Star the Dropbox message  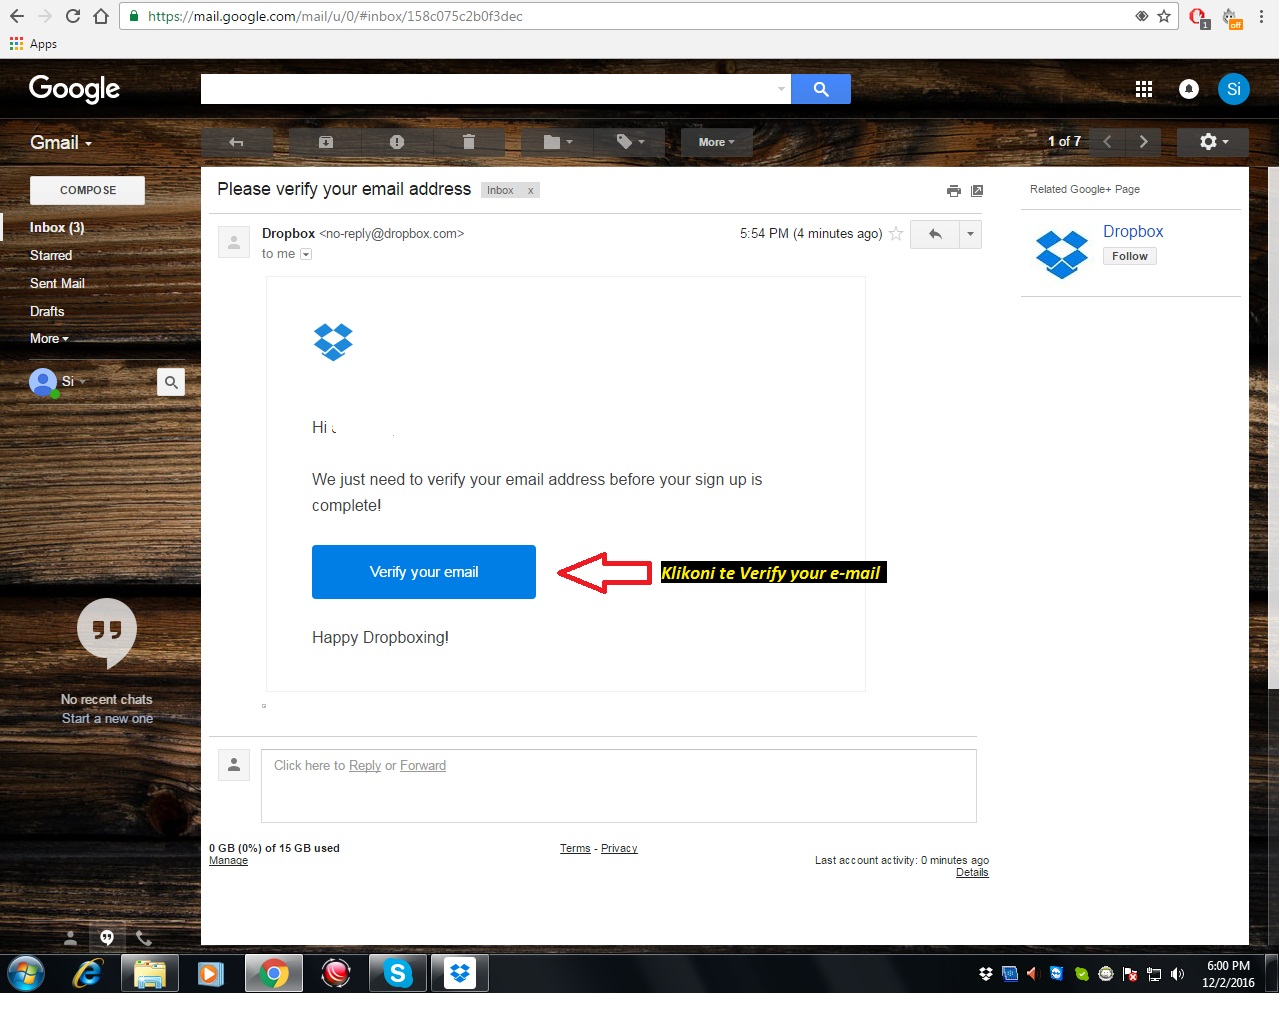[x=896, y=234]
